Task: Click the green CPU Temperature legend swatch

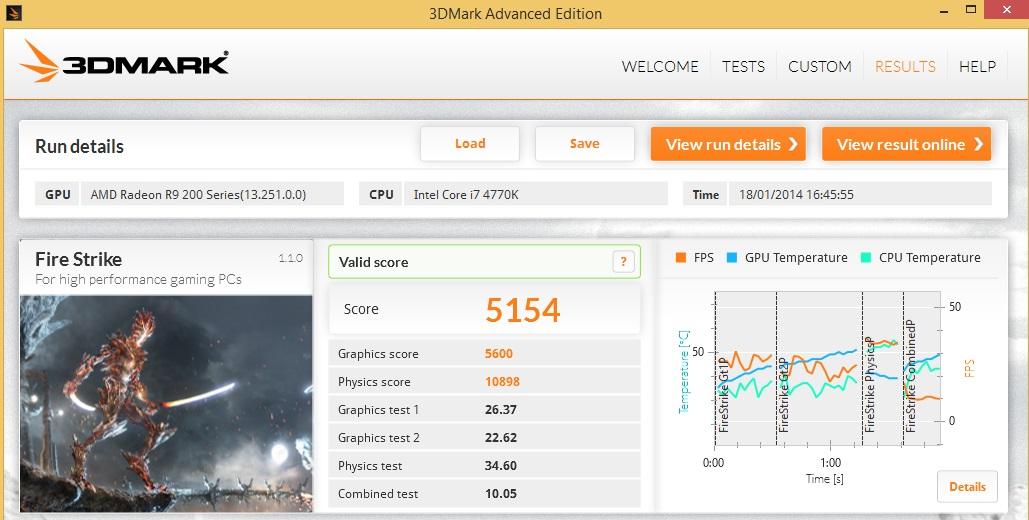Action: point(866,258)
